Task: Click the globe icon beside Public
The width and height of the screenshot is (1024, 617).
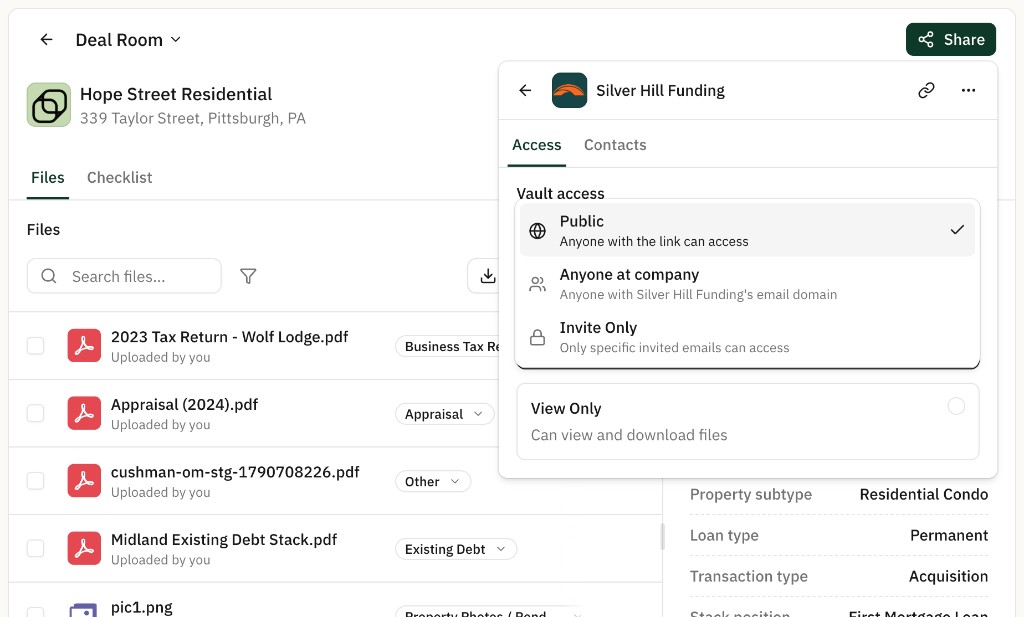Action: pos(537,230)
